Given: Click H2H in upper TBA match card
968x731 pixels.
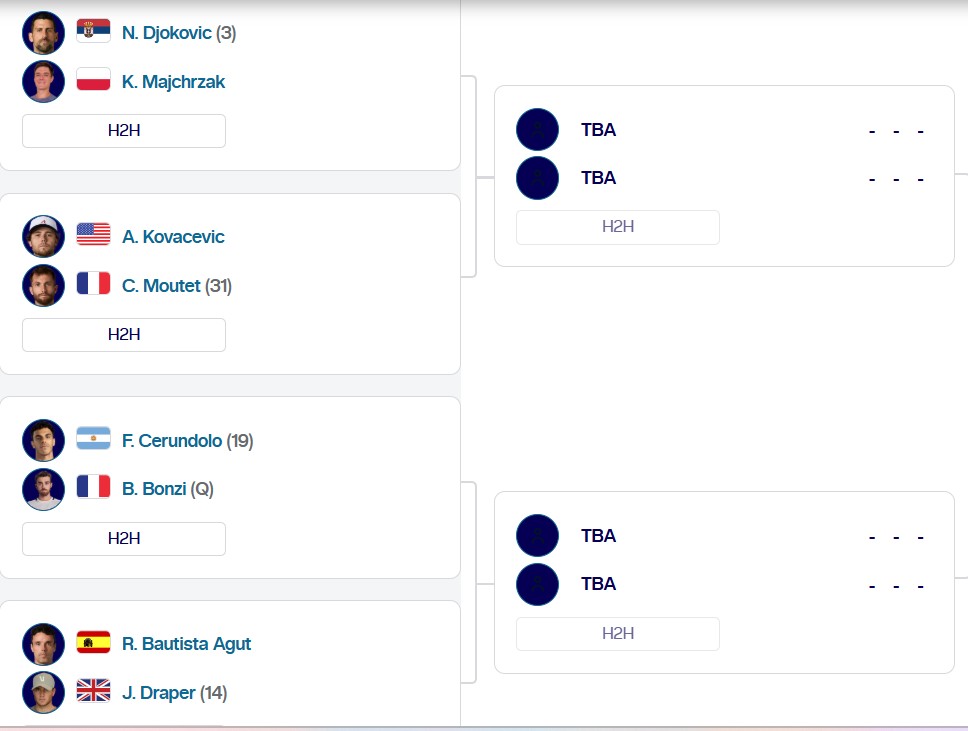Looking at the screenshot, I should pos(617,227).
